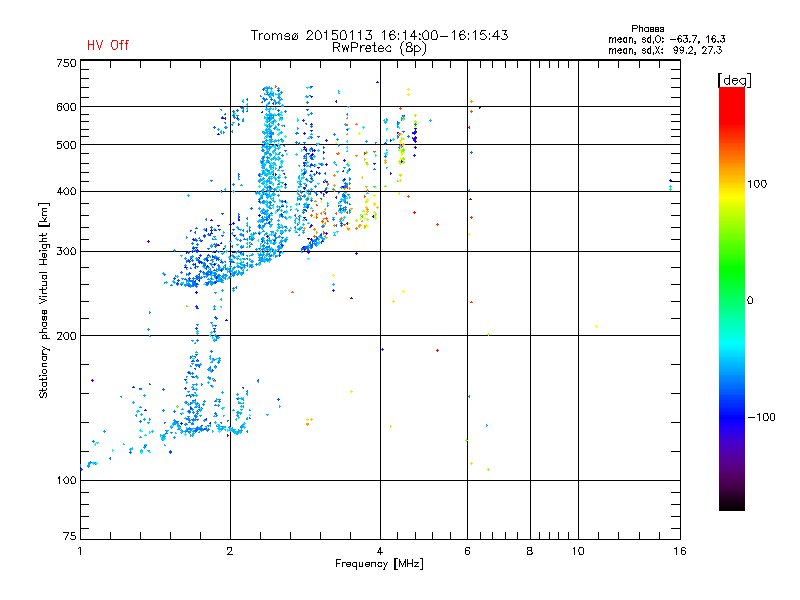Image resolution: width=800 pixels, height=600 pixels.
Task: Click the 'Stationary phase Virtual Height [km]' axis label
Action: click(44, 300)
